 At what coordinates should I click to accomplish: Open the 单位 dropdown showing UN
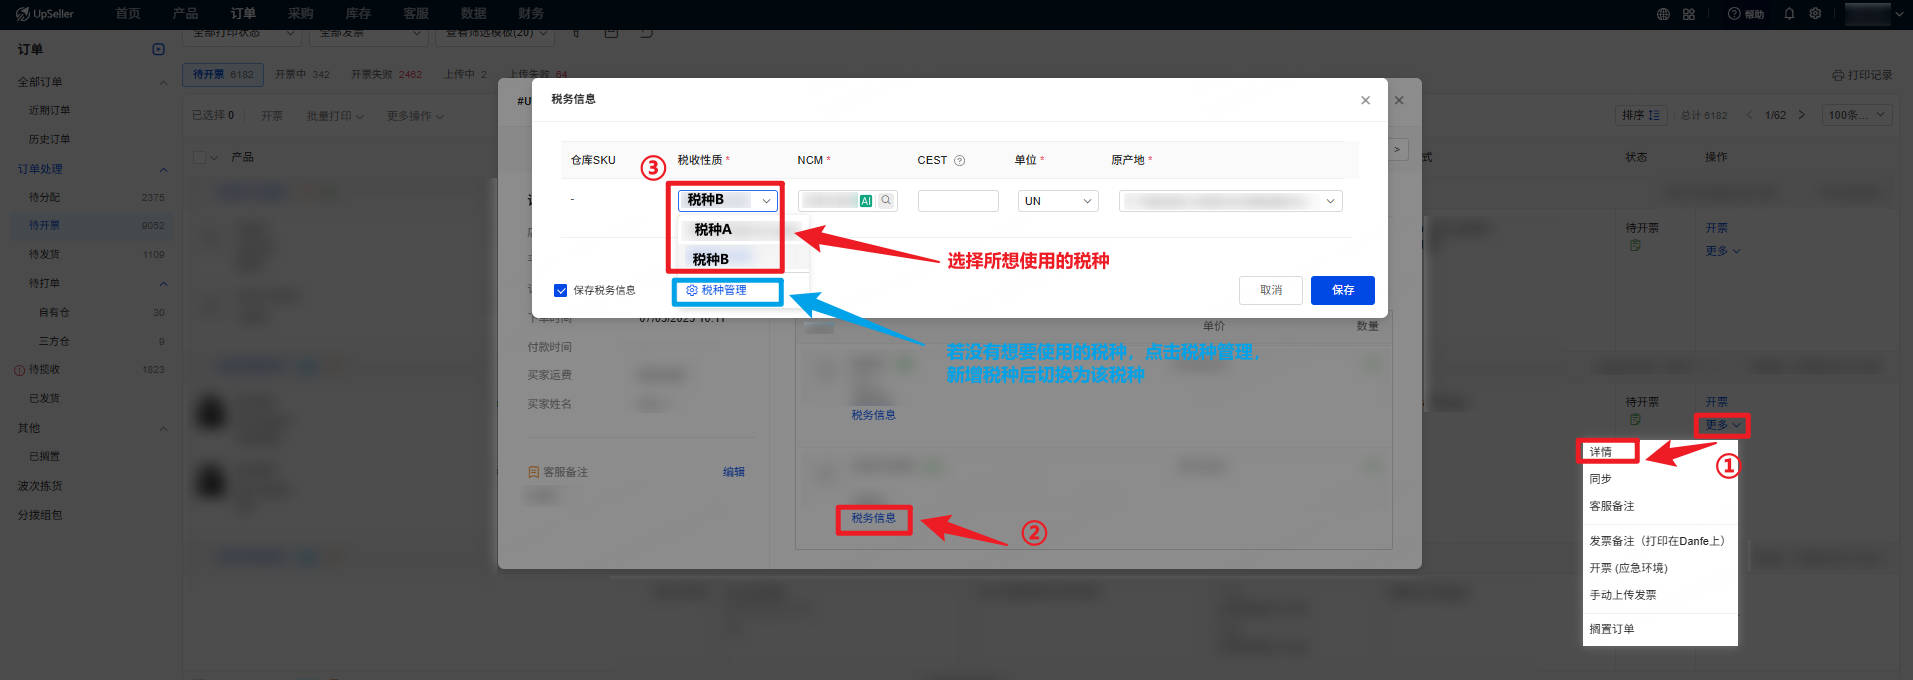(1058, 201)
